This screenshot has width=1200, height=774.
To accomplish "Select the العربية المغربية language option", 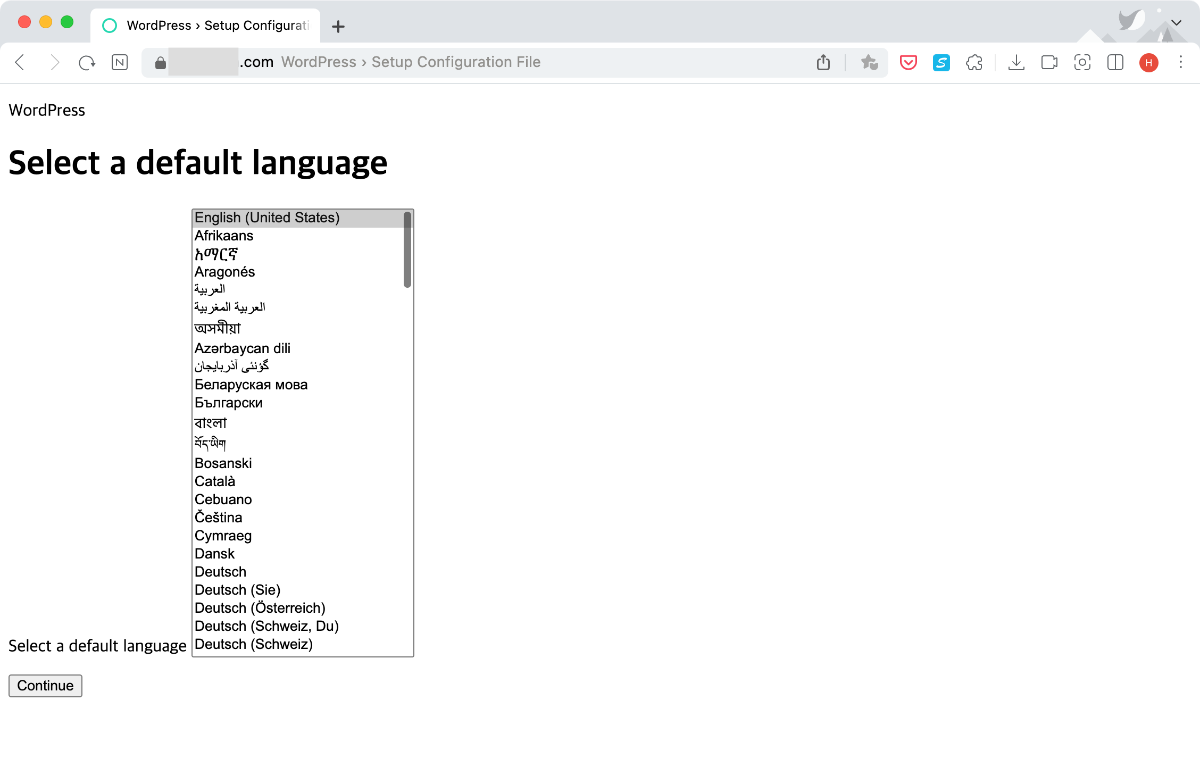I will click(x=297, y=307).
